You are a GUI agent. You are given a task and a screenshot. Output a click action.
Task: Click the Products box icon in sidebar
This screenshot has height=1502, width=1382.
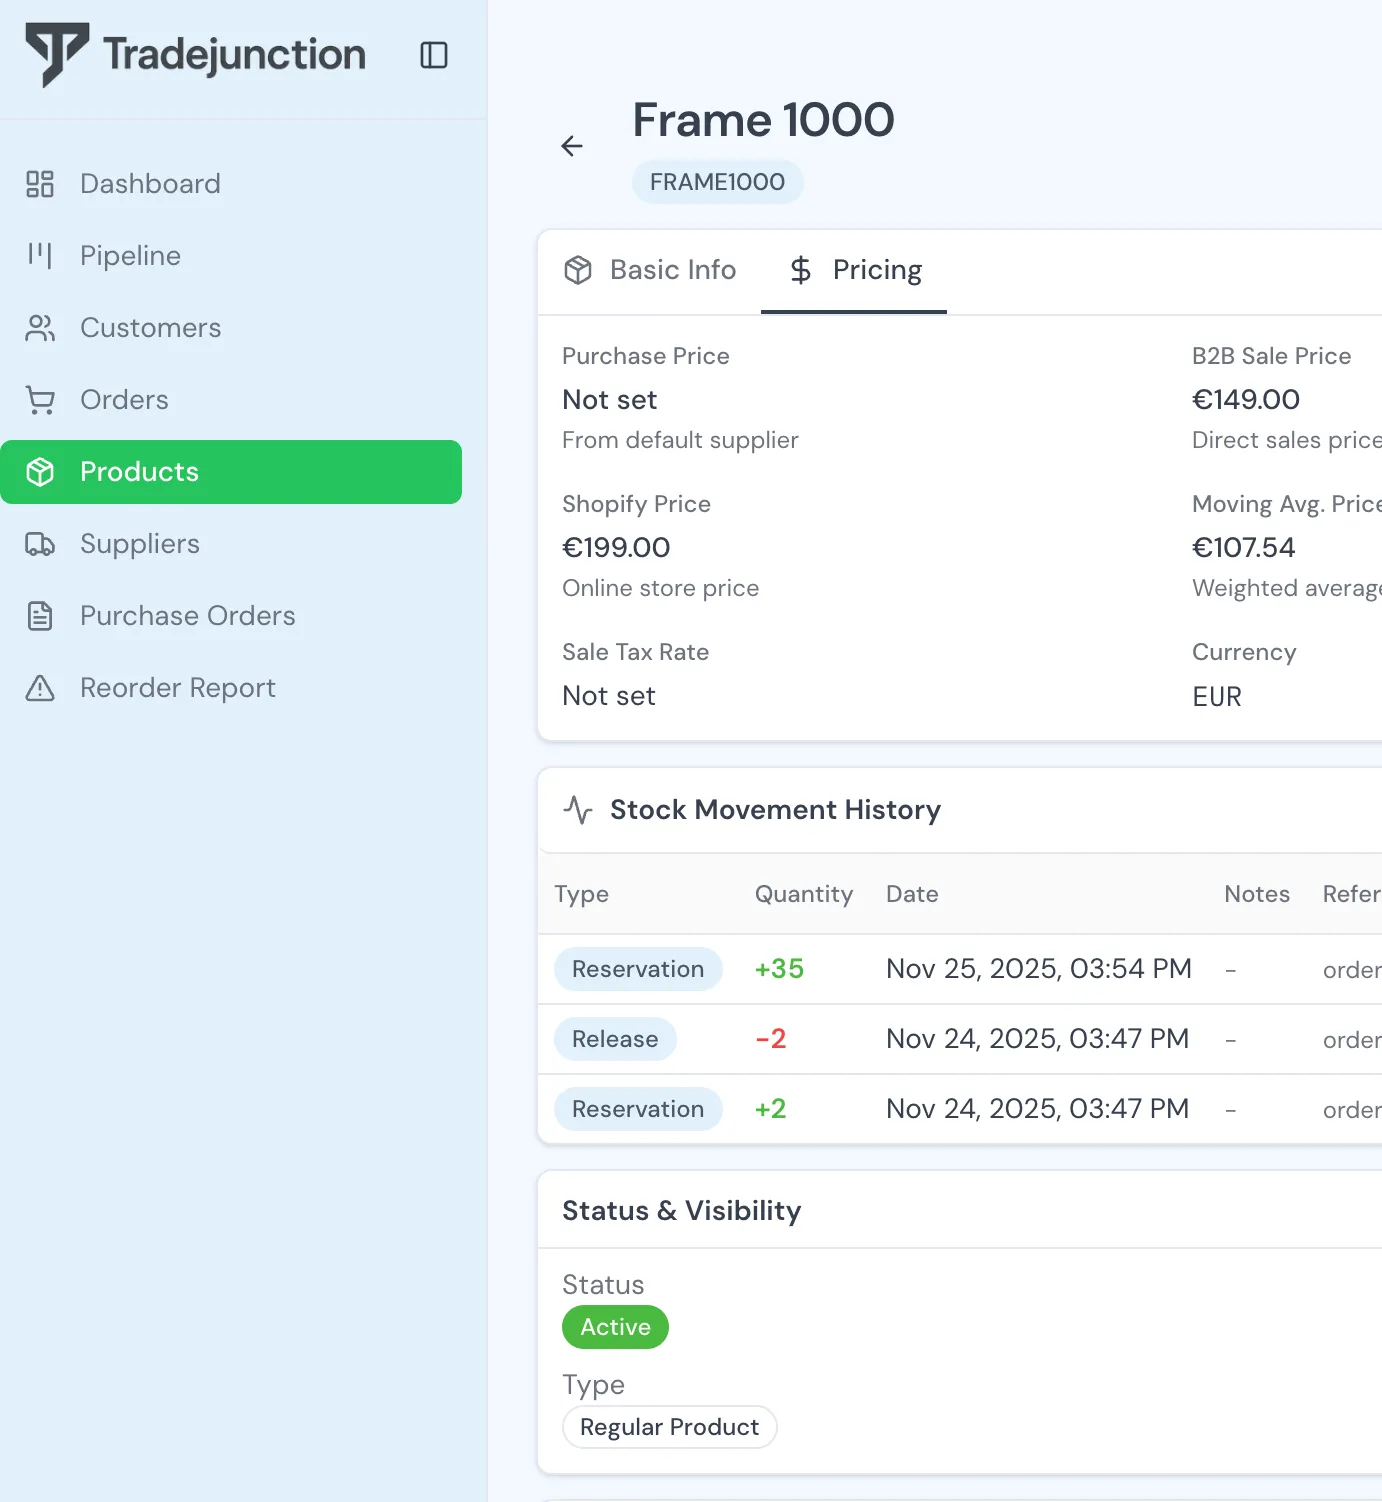40,472
